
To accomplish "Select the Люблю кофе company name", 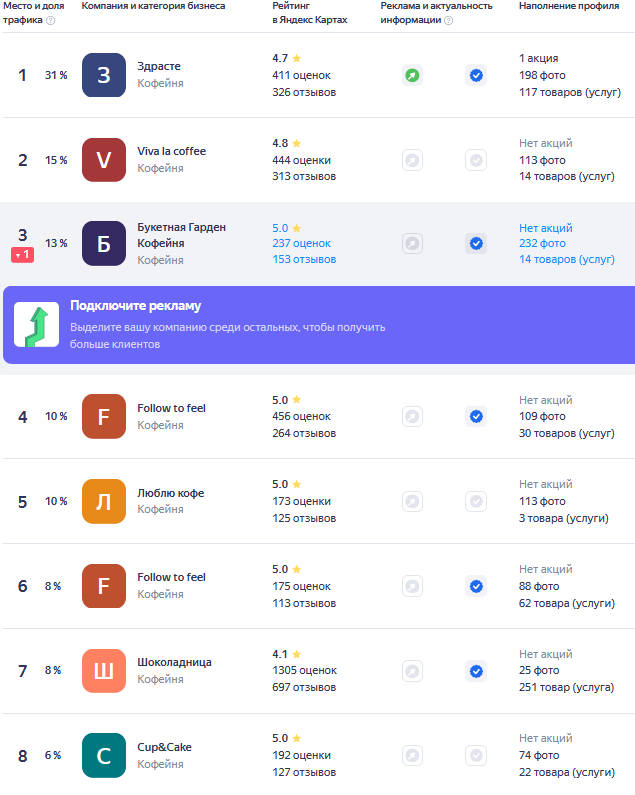I will [x=171, y=493].
